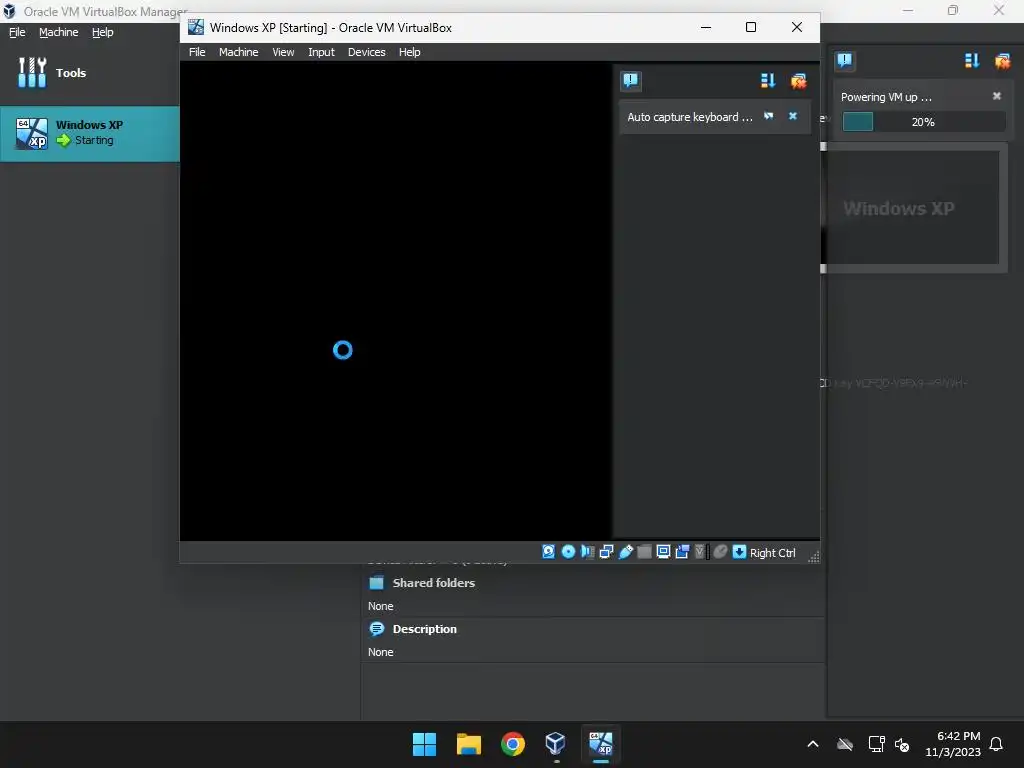Open Help menu in Windows XP VM window
This screenshot has width=1024, height=768.
click(x=409, y=52)
